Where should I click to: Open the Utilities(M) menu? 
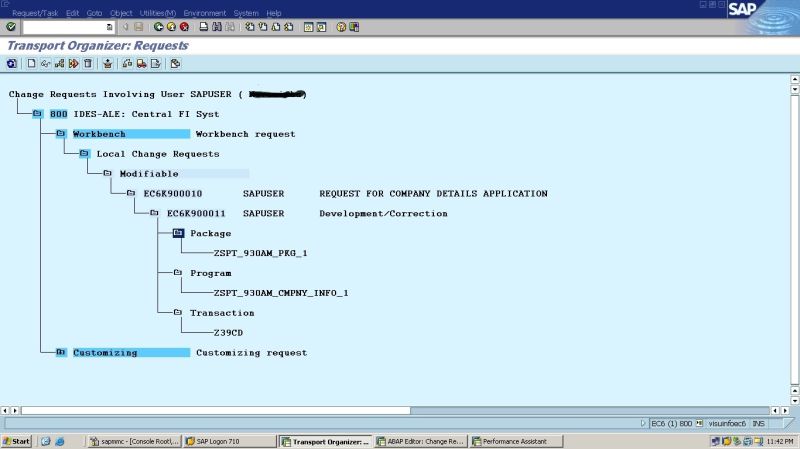pos(158,13)
